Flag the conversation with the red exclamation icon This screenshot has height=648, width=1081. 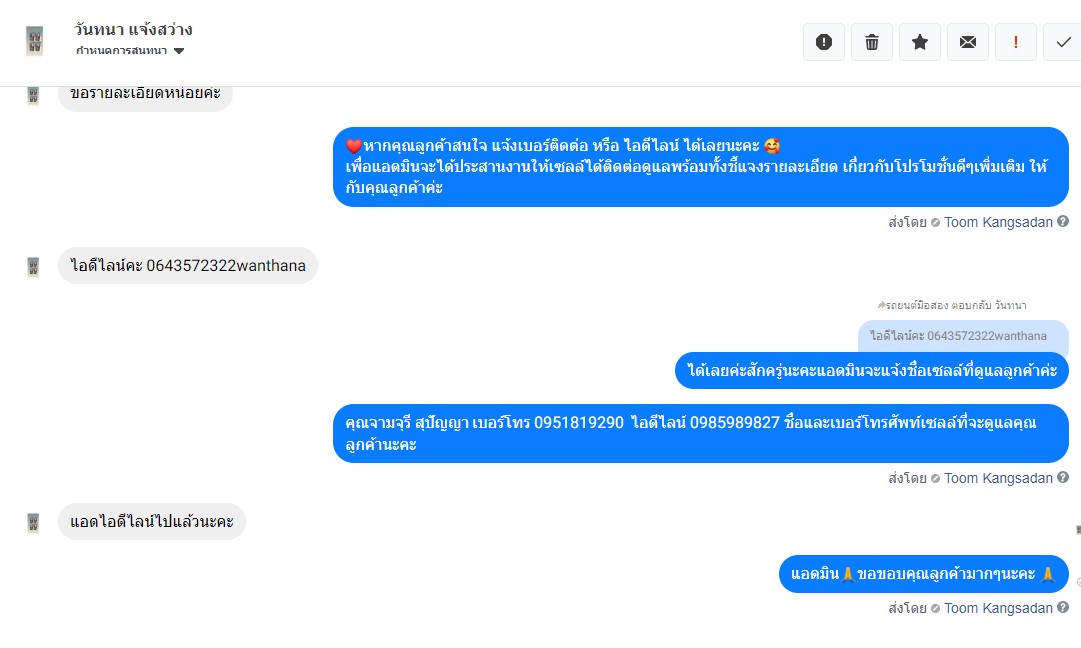[1016, 42]
